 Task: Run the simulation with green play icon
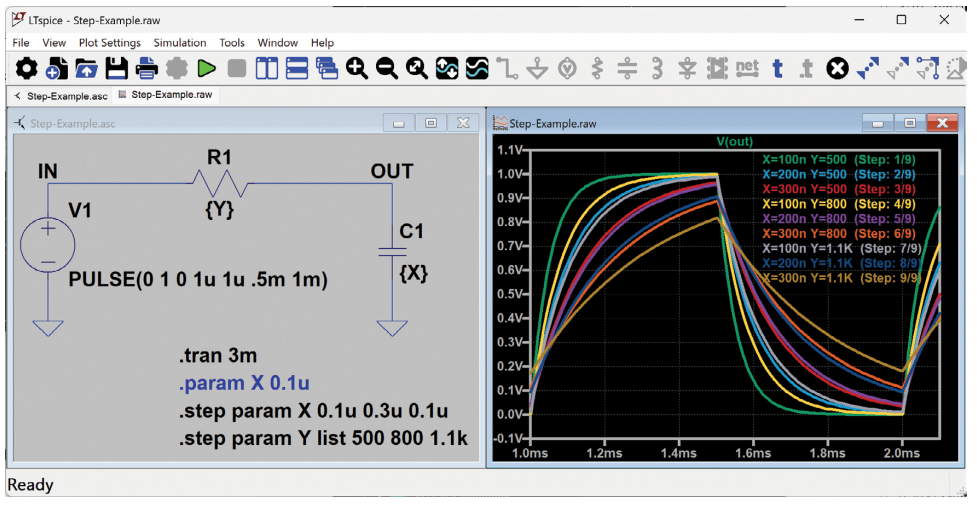pyautogui.click(x=206, y=68)
